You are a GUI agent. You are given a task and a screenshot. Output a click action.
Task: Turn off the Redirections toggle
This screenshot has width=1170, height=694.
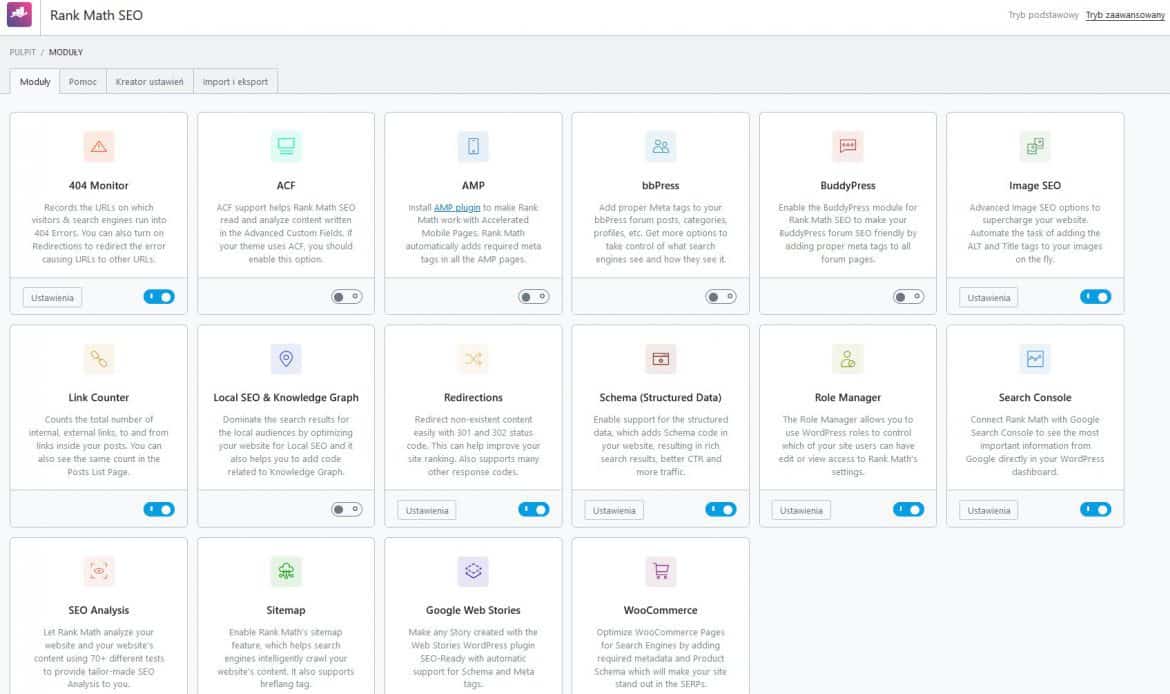click(x=534, y=510)
